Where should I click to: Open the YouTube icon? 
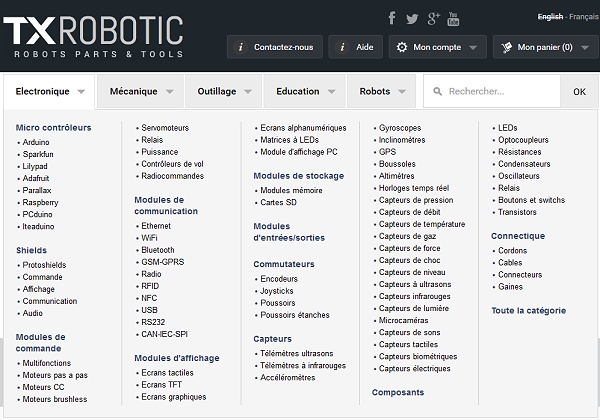click(453, 19)
